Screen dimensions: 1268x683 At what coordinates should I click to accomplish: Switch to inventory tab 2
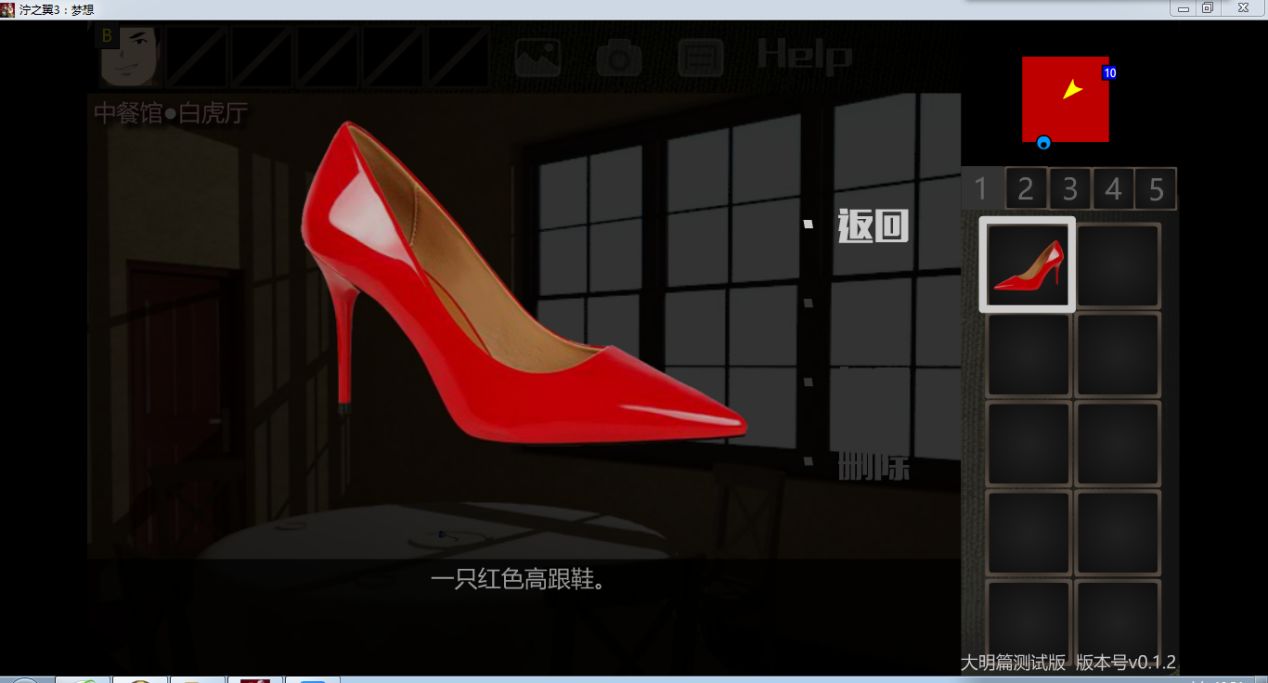(1025, 188)
